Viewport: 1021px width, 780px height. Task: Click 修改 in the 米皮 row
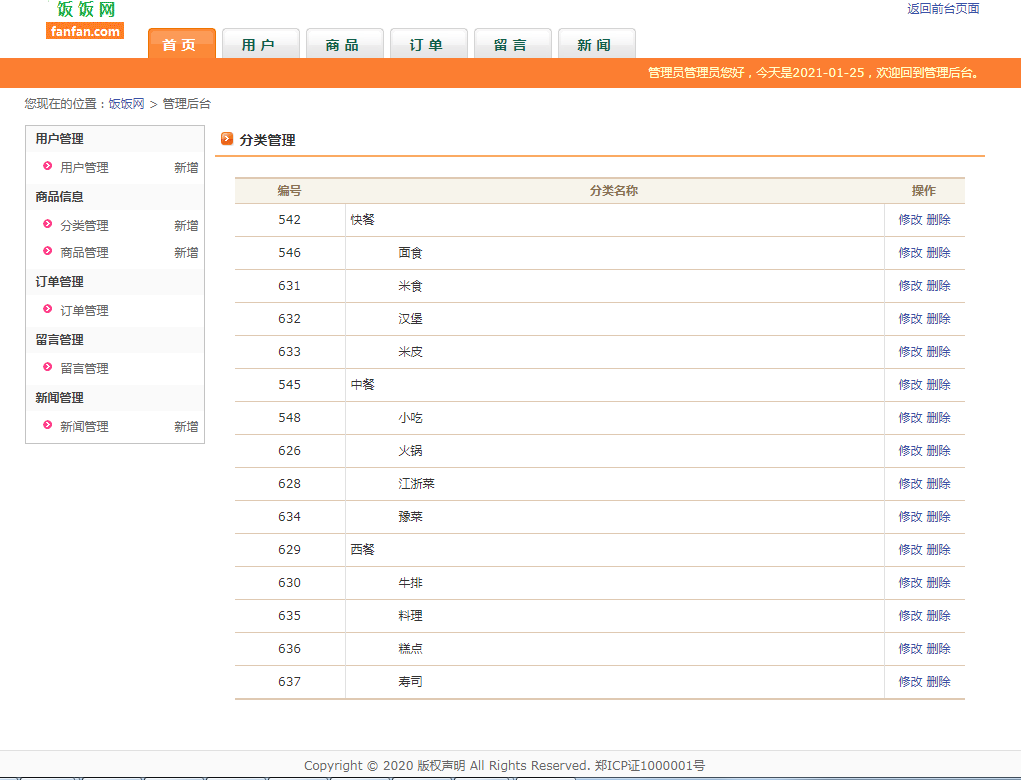click(x=910, y=352)
